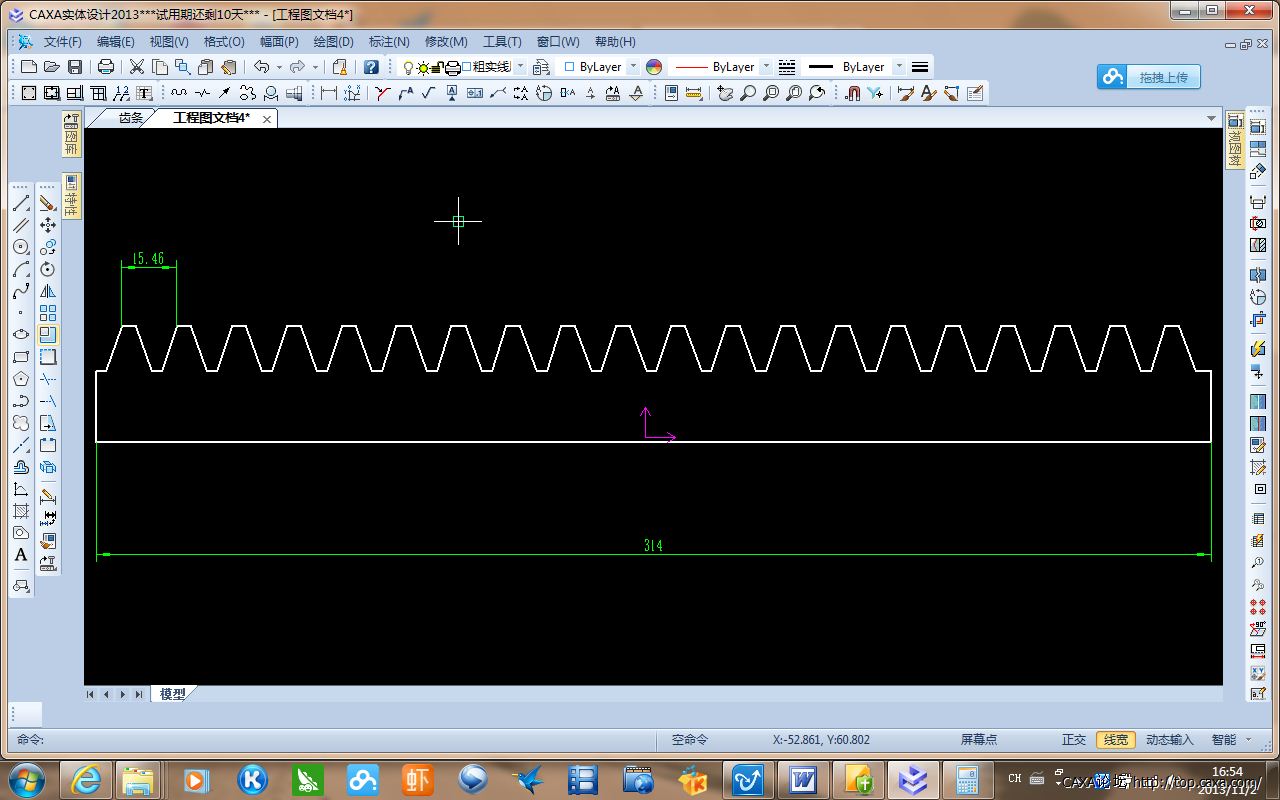The image size is (1280, 800).
Task: Toggle 正交 orthogonal mode in status bar
Action: click(1074, 740)
